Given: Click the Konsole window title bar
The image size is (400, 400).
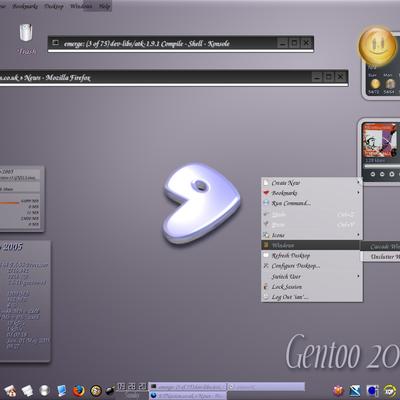Looking at the screenshot, I should click(x=181, y=43).
